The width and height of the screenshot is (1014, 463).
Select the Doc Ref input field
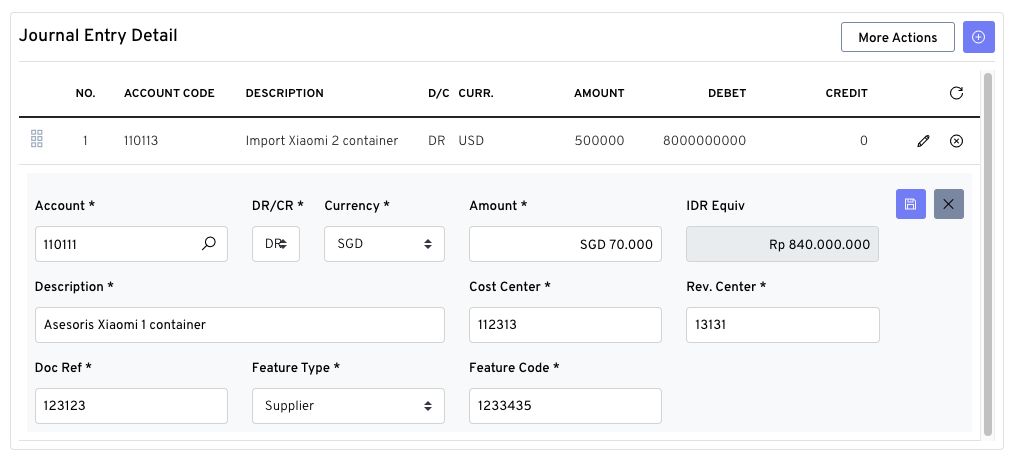pyautogui.click(x=131, y=406)
